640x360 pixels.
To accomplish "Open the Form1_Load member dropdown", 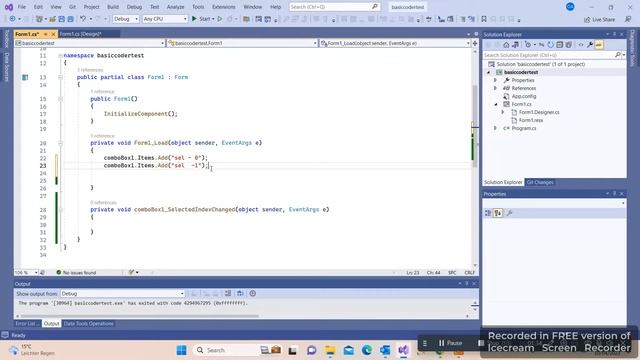I will [x=395, y=43].
